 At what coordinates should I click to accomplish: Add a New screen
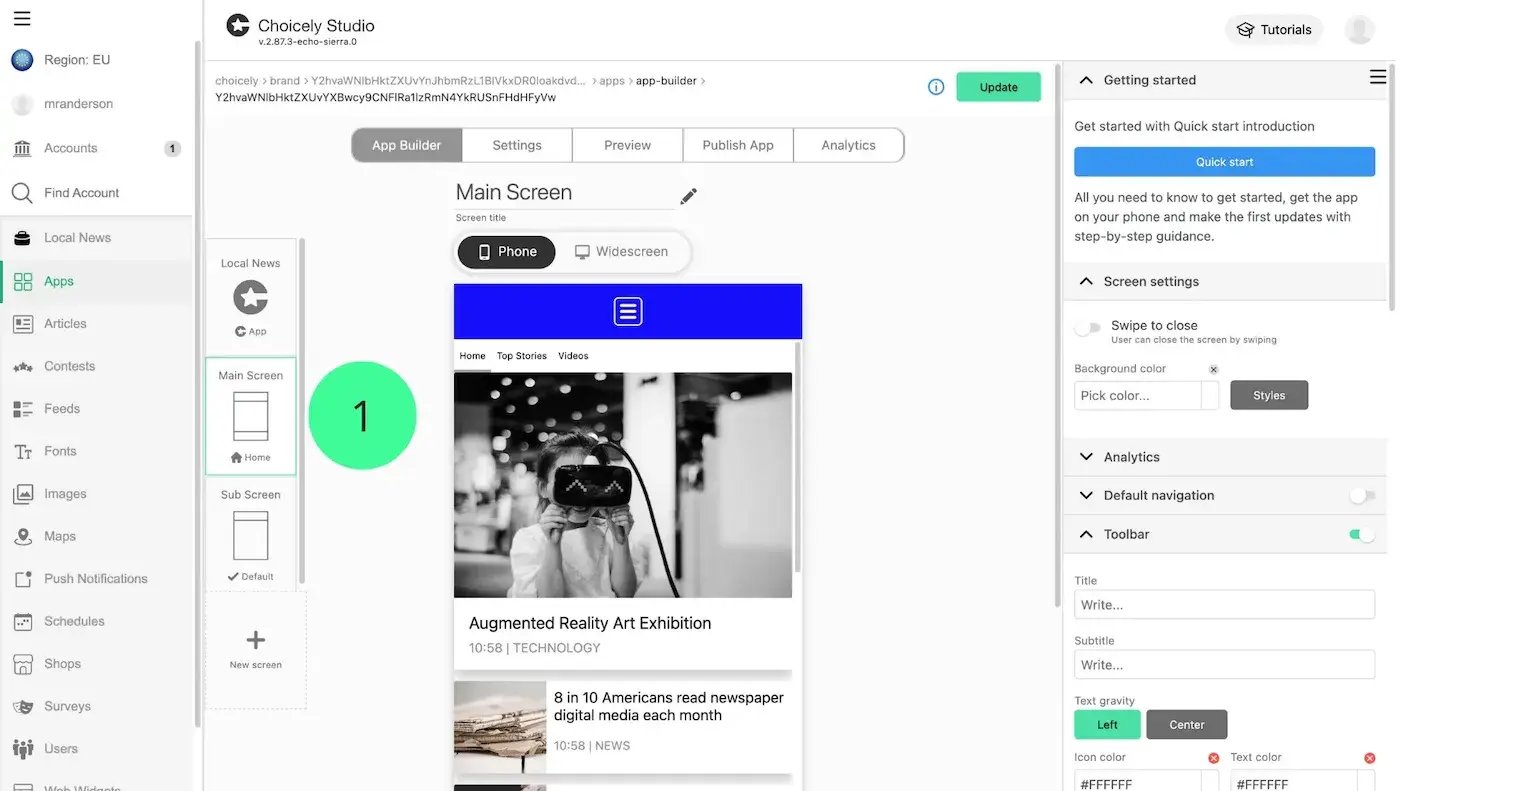point(256,649)
